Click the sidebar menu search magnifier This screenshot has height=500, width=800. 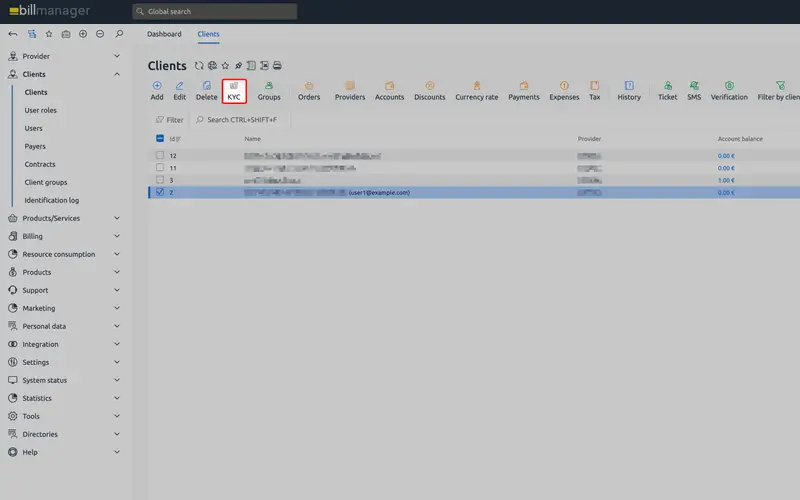tap(119, 34)
